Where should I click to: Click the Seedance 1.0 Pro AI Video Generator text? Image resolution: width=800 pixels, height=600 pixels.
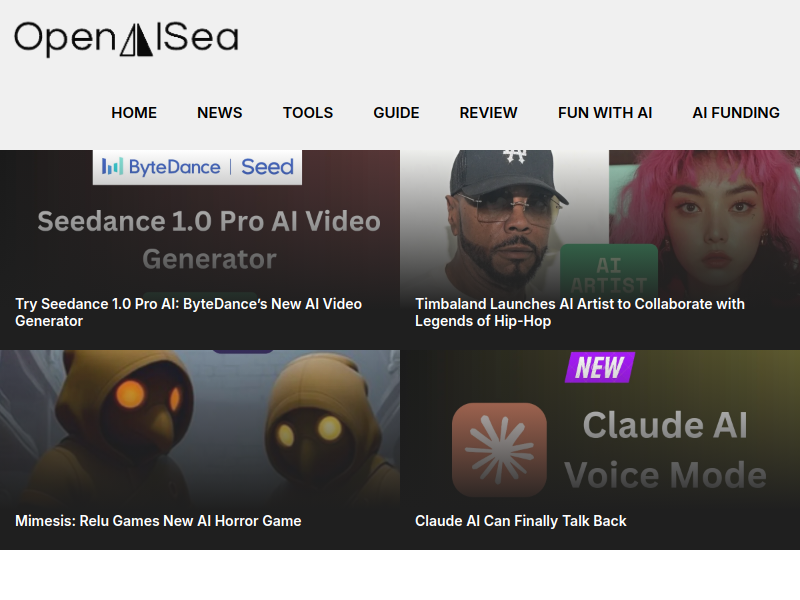[x=209, y=240]
